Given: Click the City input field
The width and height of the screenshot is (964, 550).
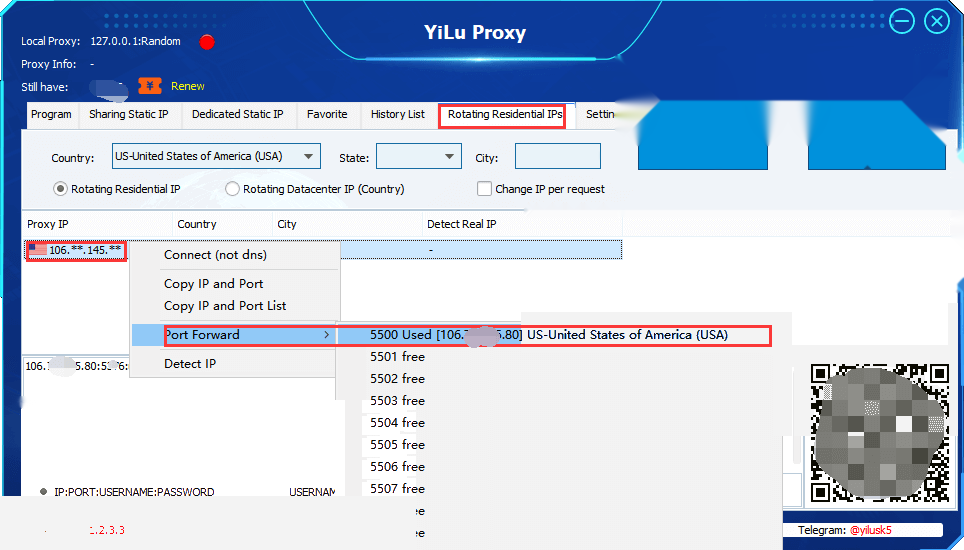Looking at the screenshot, I should (558, 156).
